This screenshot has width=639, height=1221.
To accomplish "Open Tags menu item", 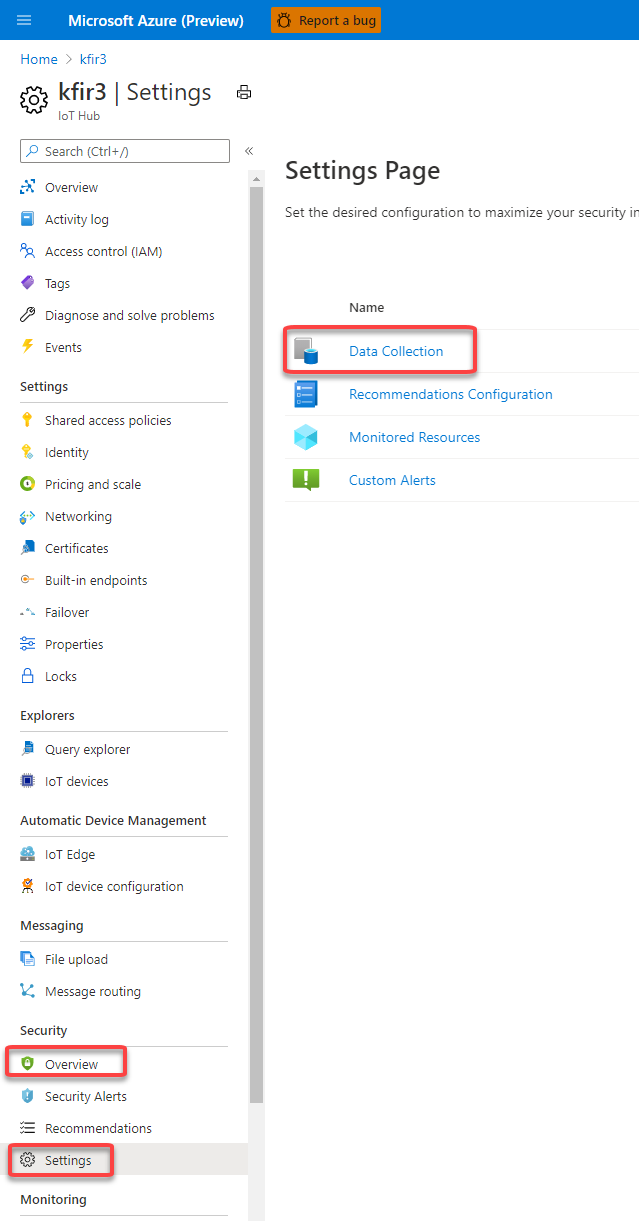I will coord(57,283).
